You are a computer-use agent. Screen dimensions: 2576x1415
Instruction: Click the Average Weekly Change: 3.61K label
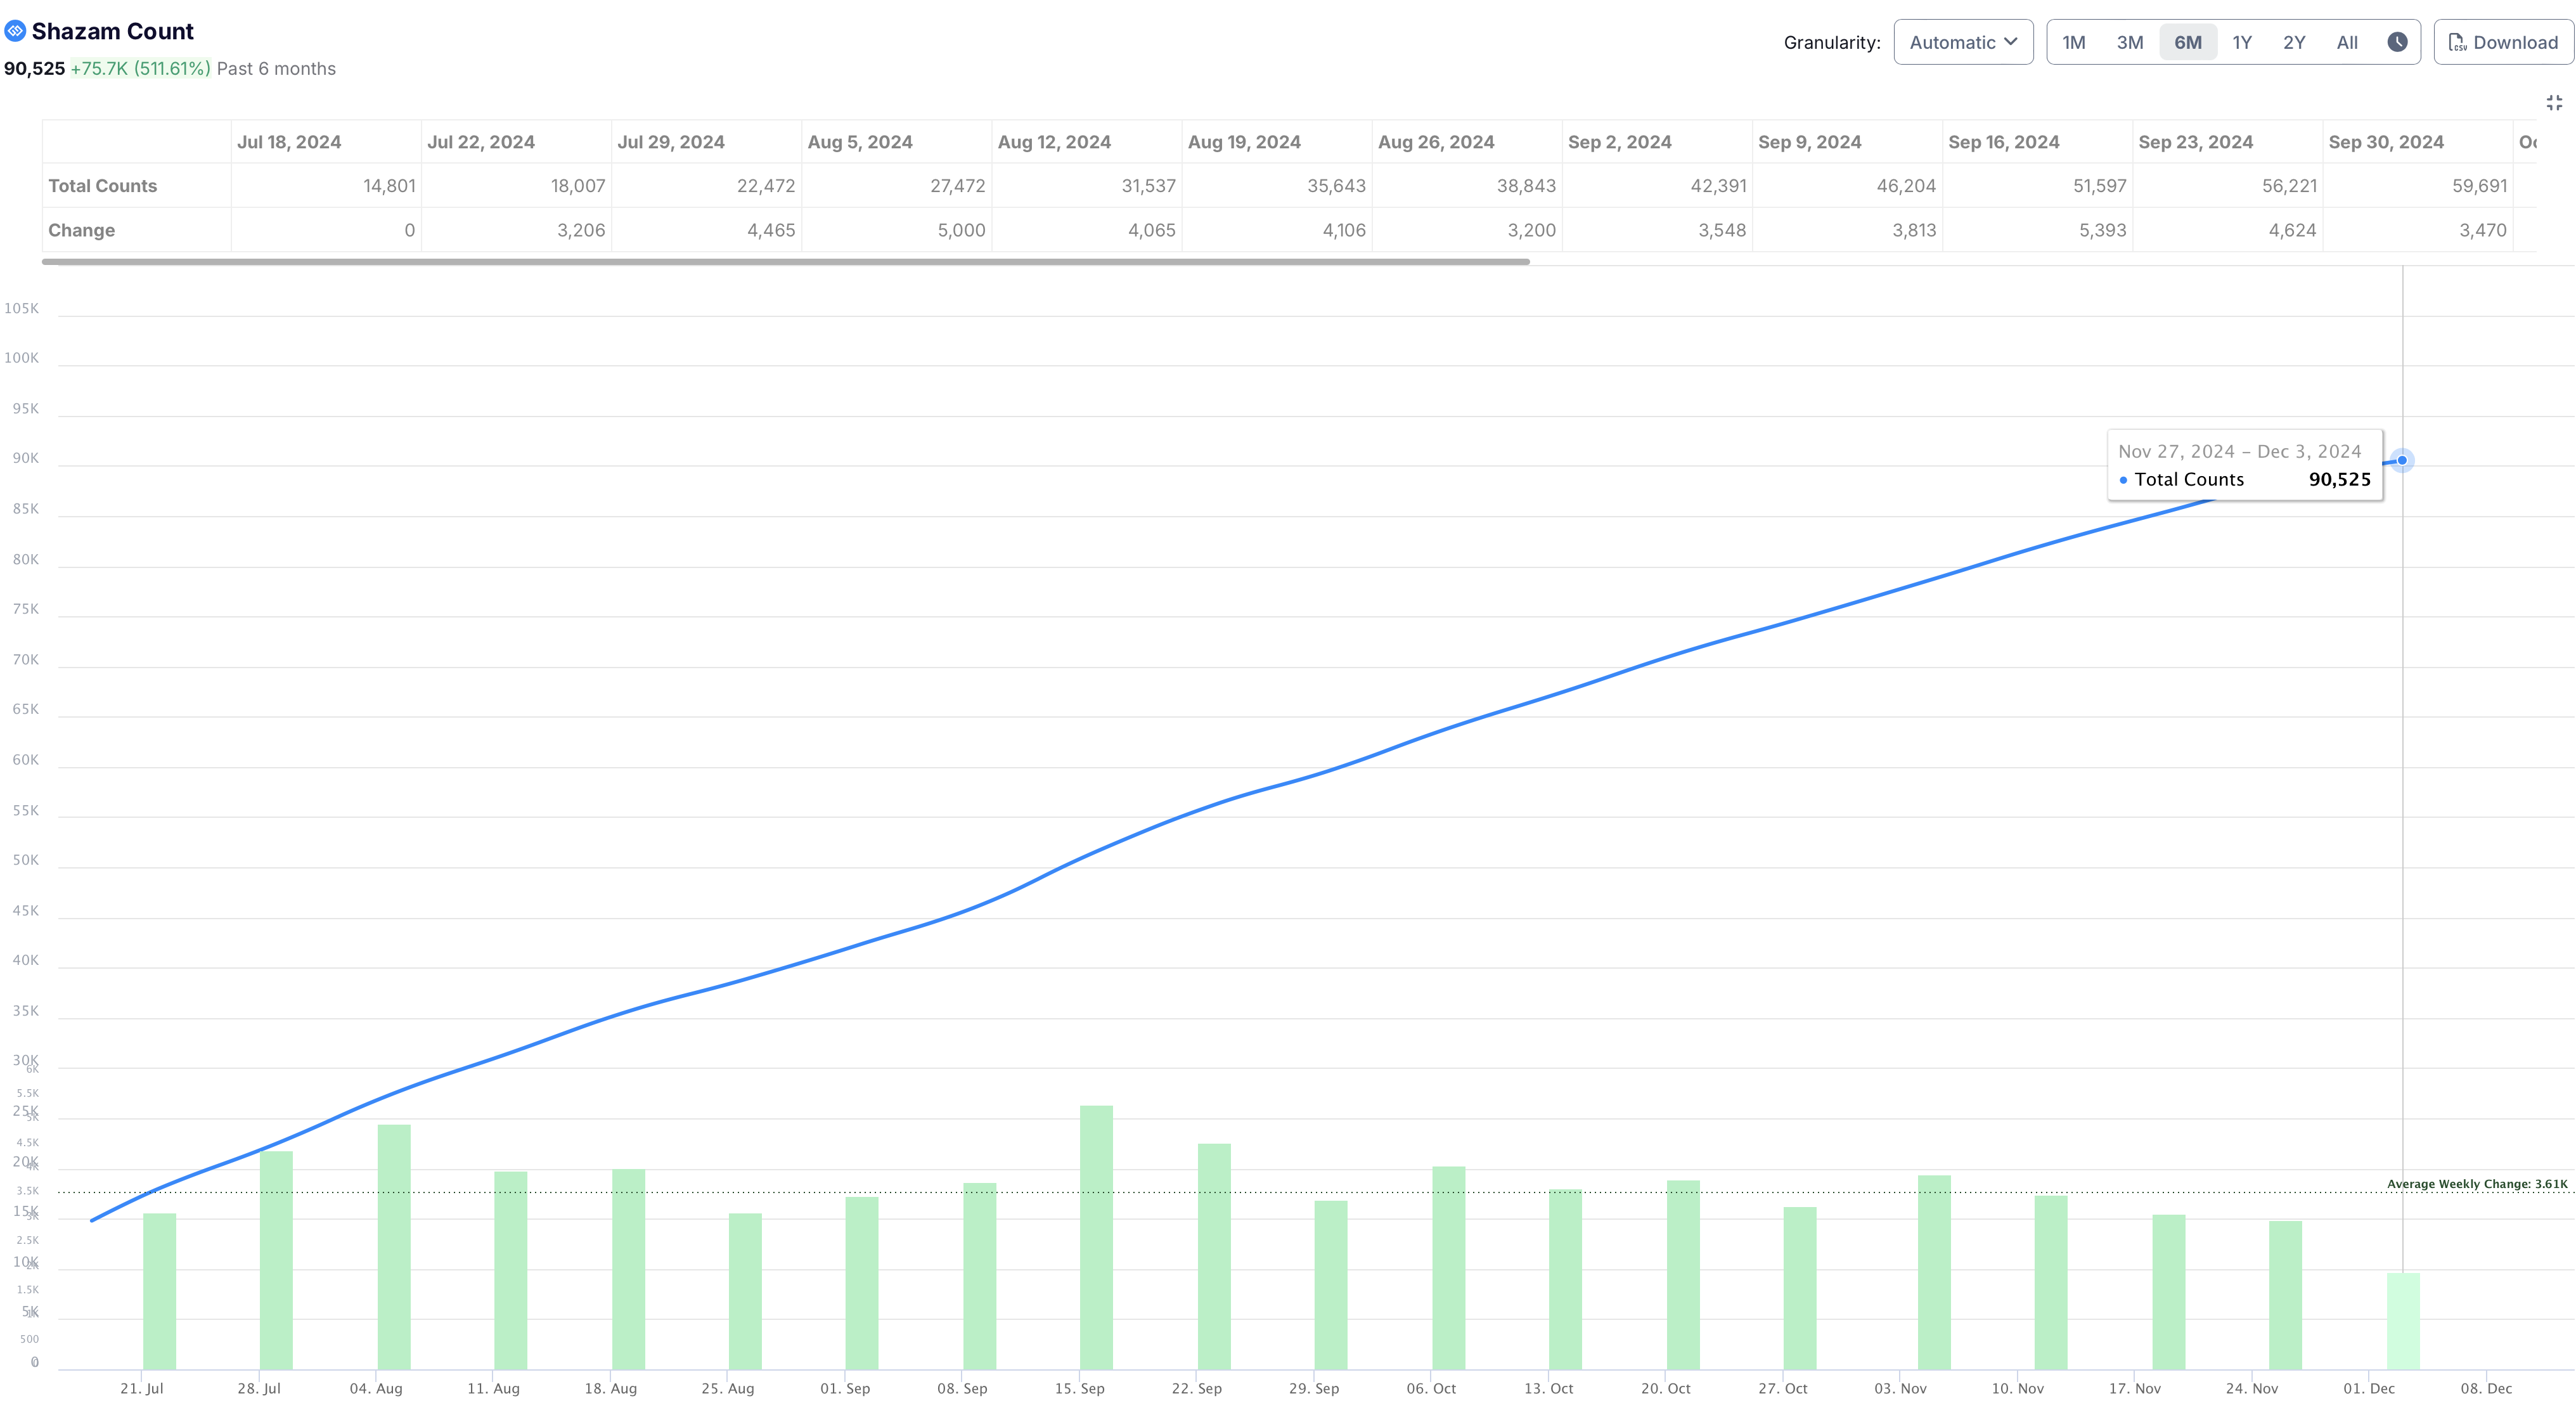pos(2477,1184)
